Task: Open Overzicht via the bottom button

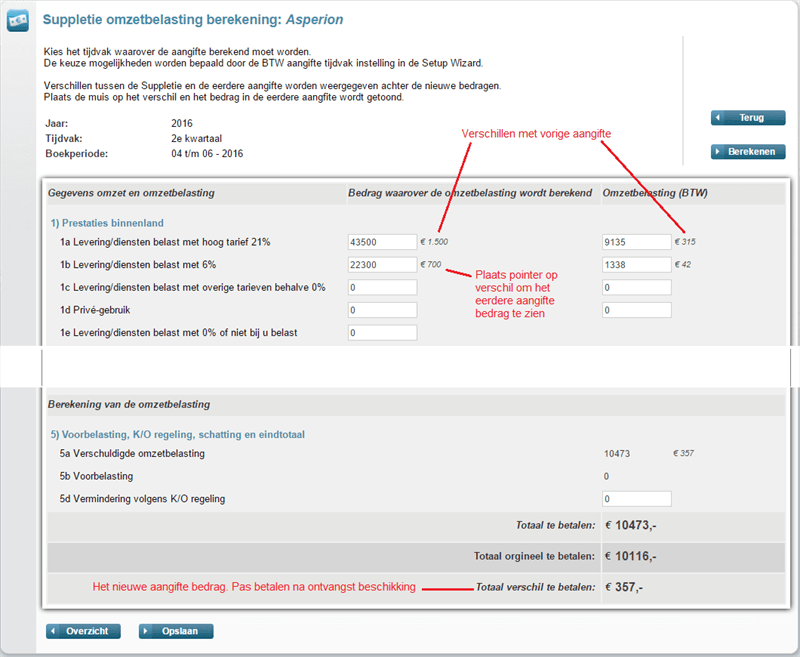Action: (83, 631)
